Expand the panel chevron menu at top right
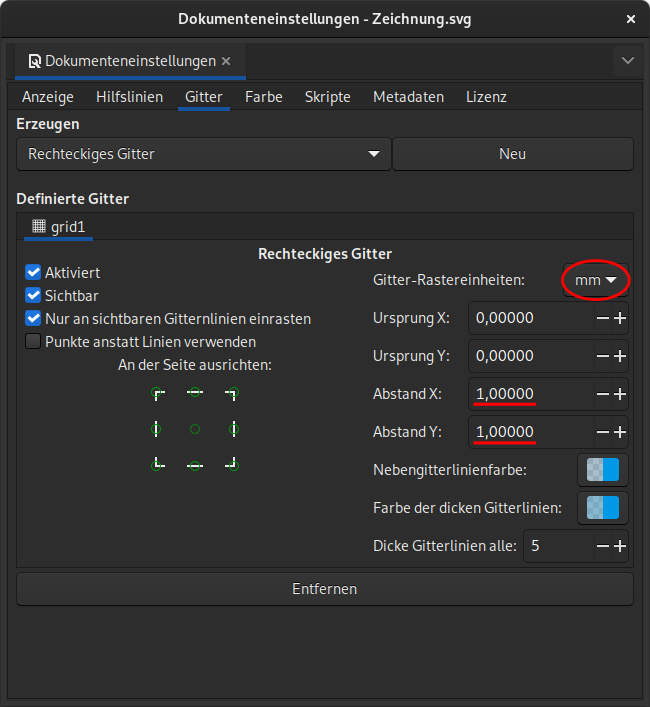This screenshot has width=650, height=707. 628,61
